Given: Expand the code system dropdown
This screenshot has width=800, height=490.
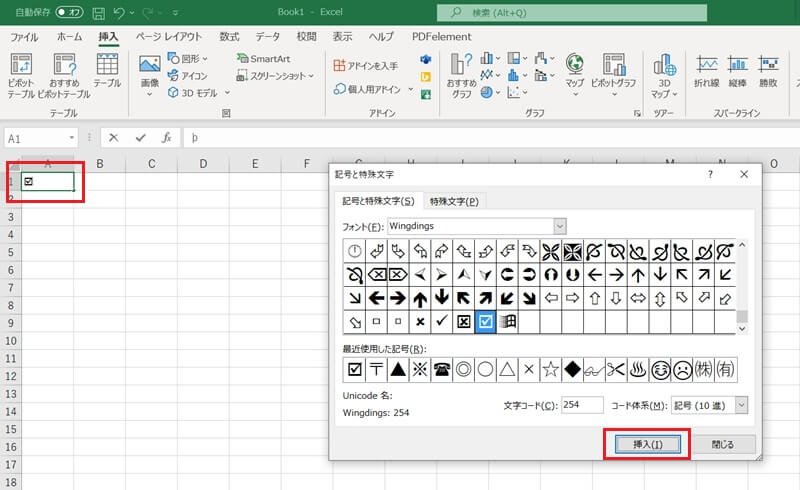Looking at the screenshot, I should 741,405.
